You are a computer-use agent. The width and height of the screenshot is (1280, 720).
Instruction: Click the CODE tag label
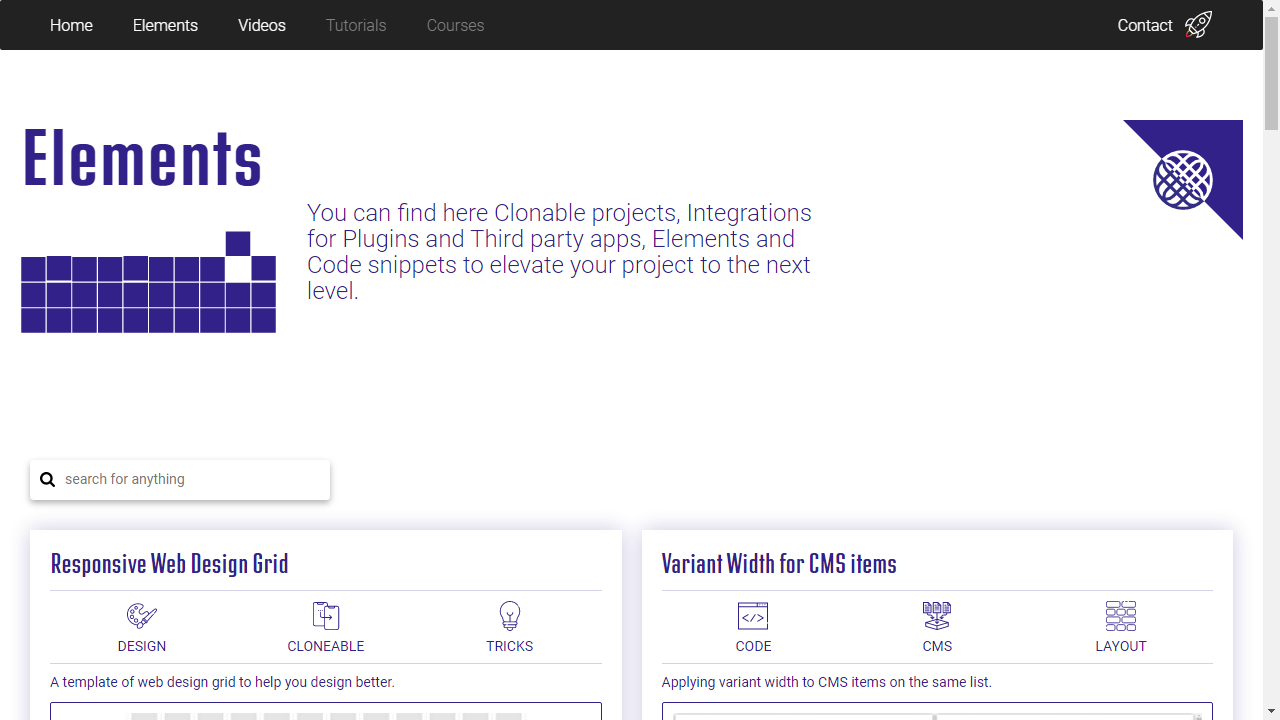753,646
